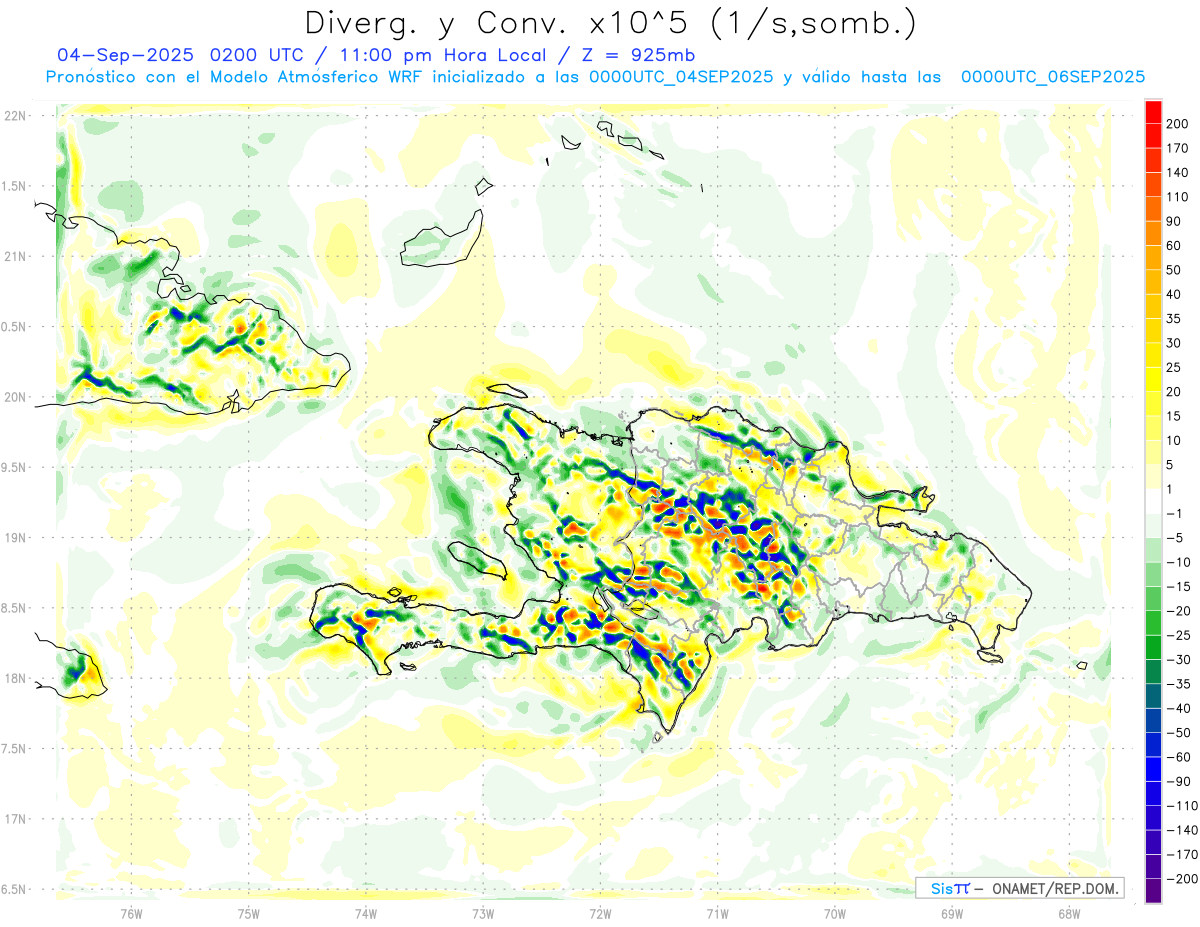This screenshot has width=1200, height=927.
Task: Click the '1.5N' latitude axis label
Action: [14, 186]
